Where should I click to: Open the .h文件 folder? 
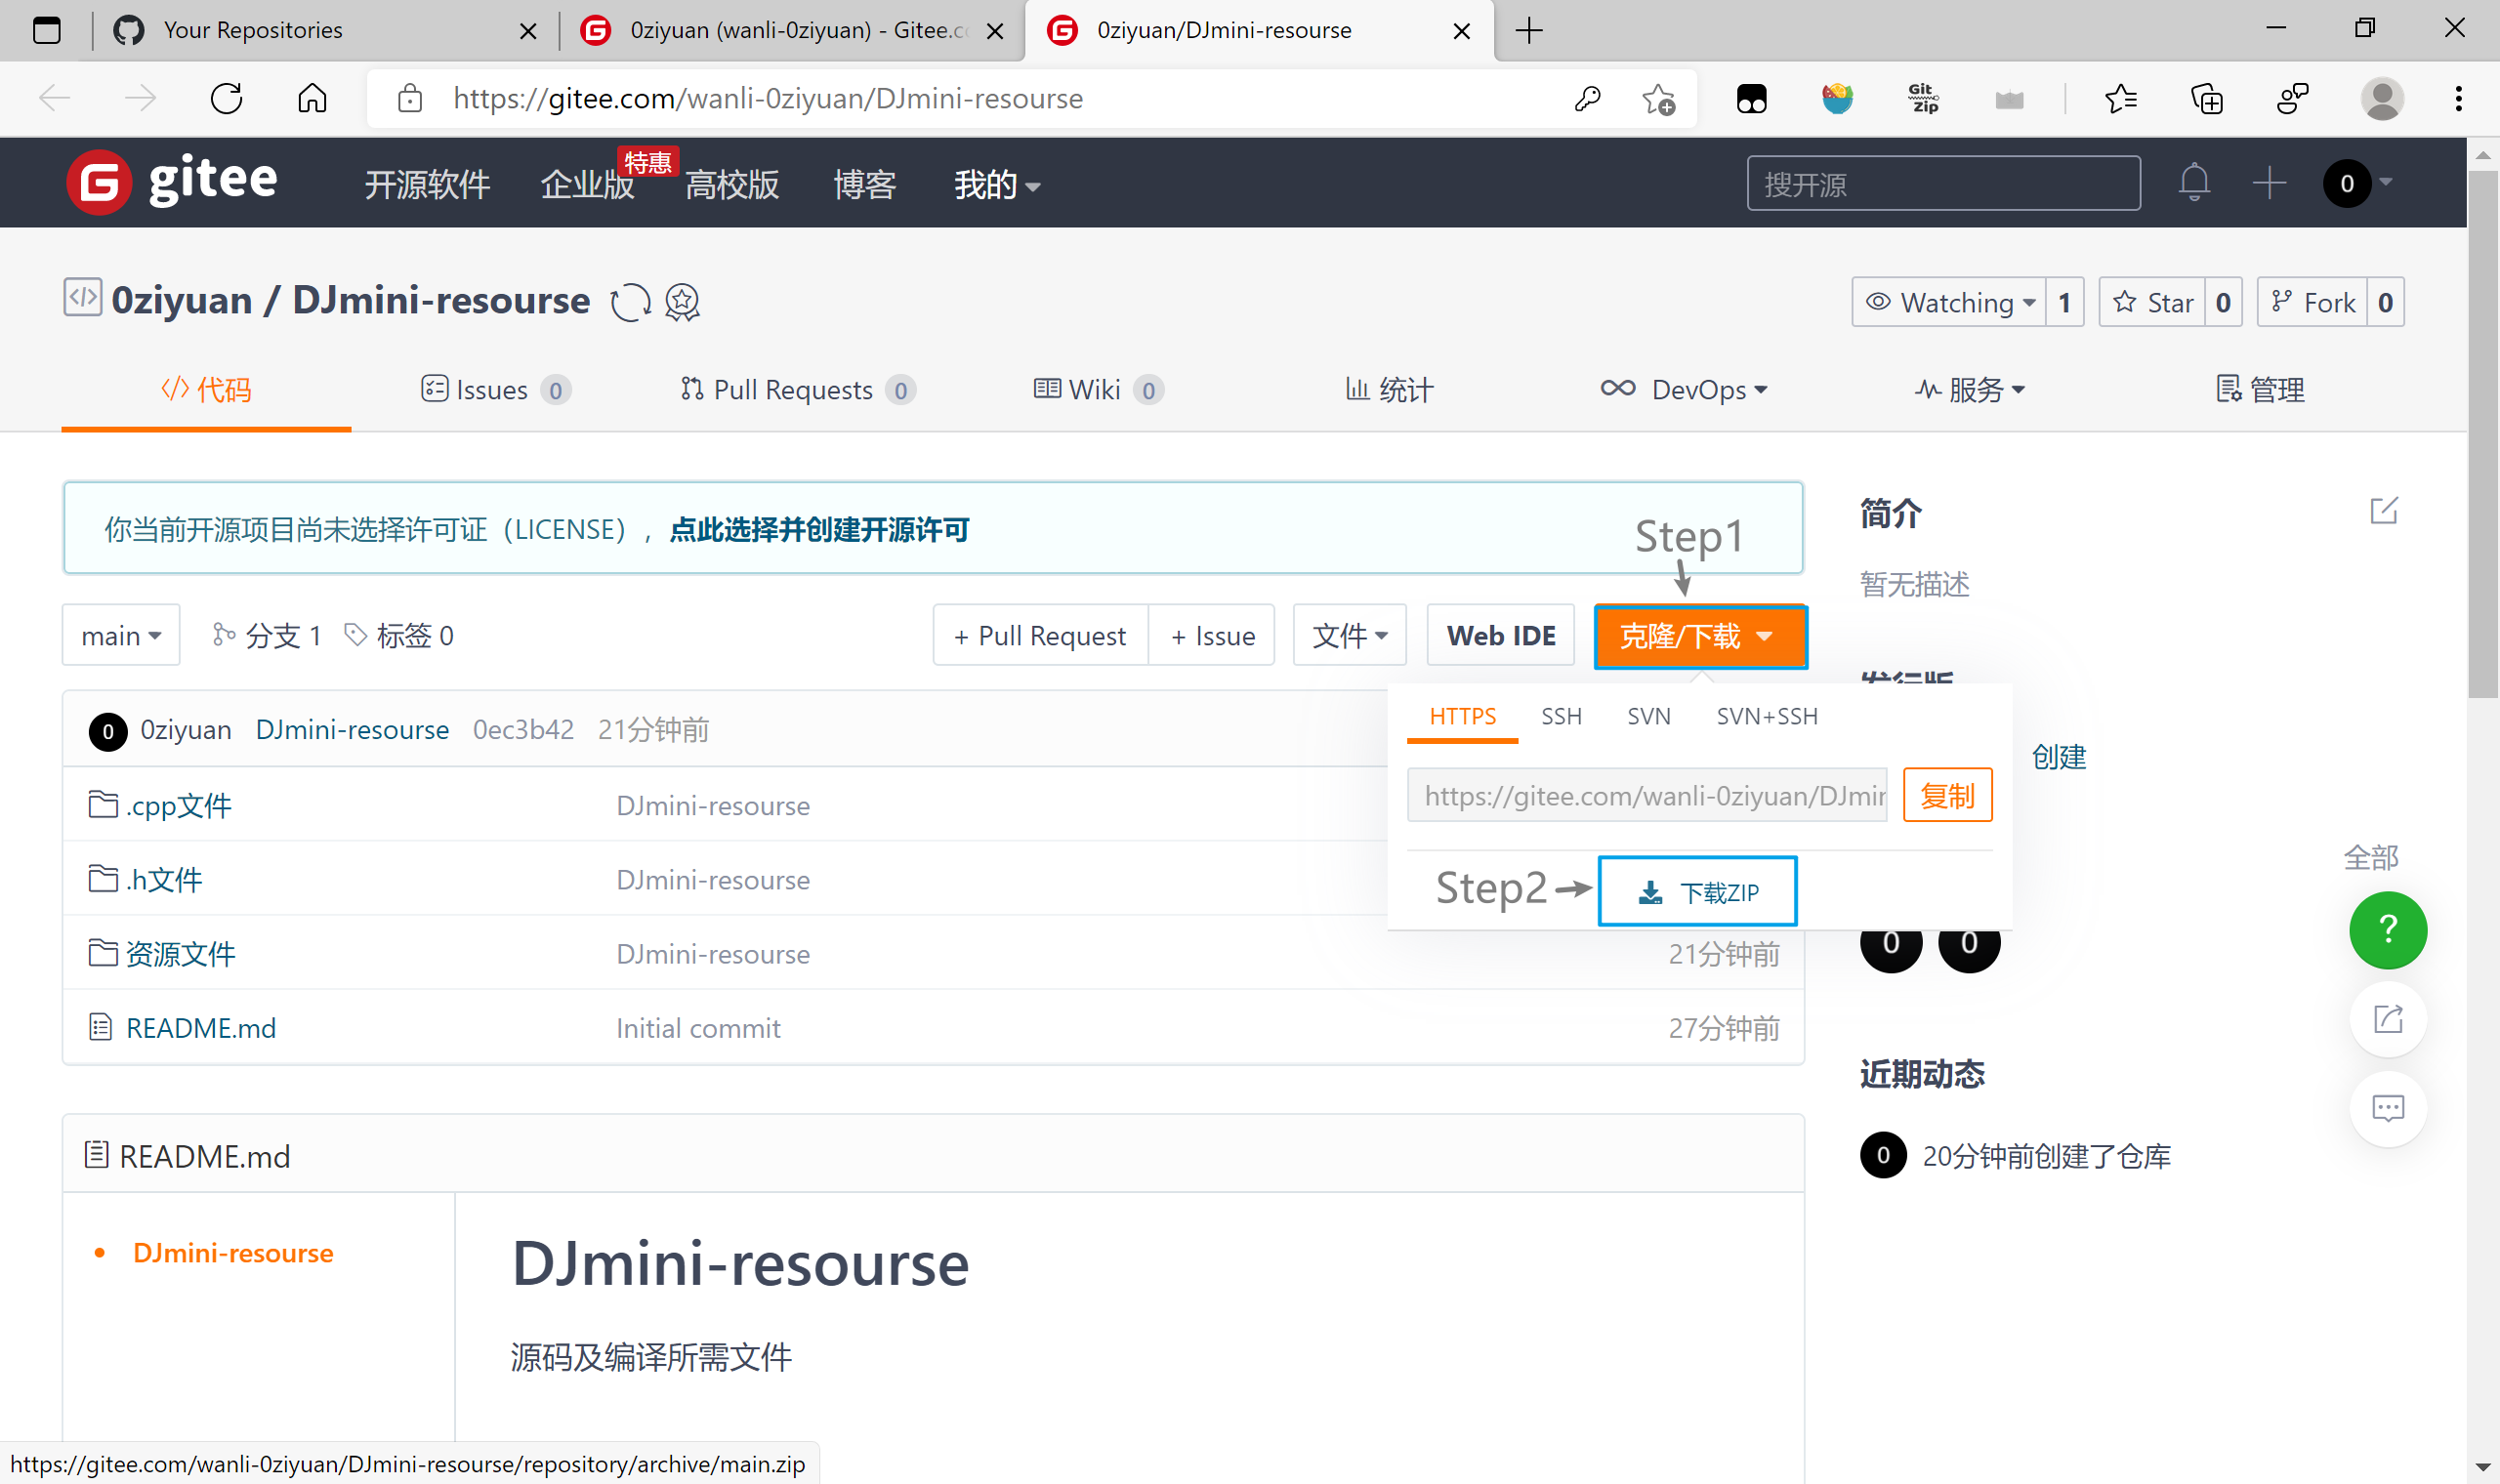point(164,879)
